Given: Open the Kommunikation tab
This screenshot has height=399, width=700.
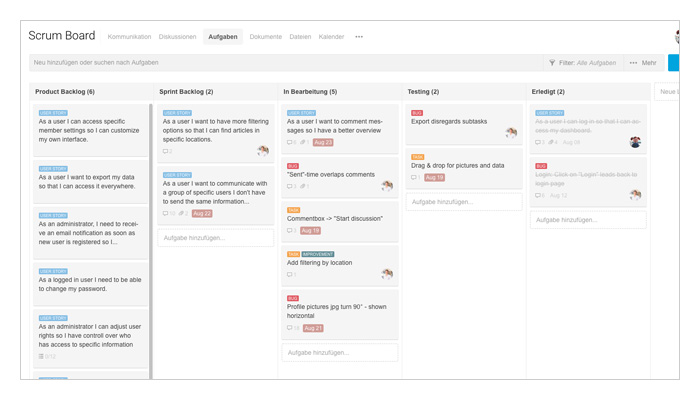Looking at the screenshot, I should (x=129, y=37).
